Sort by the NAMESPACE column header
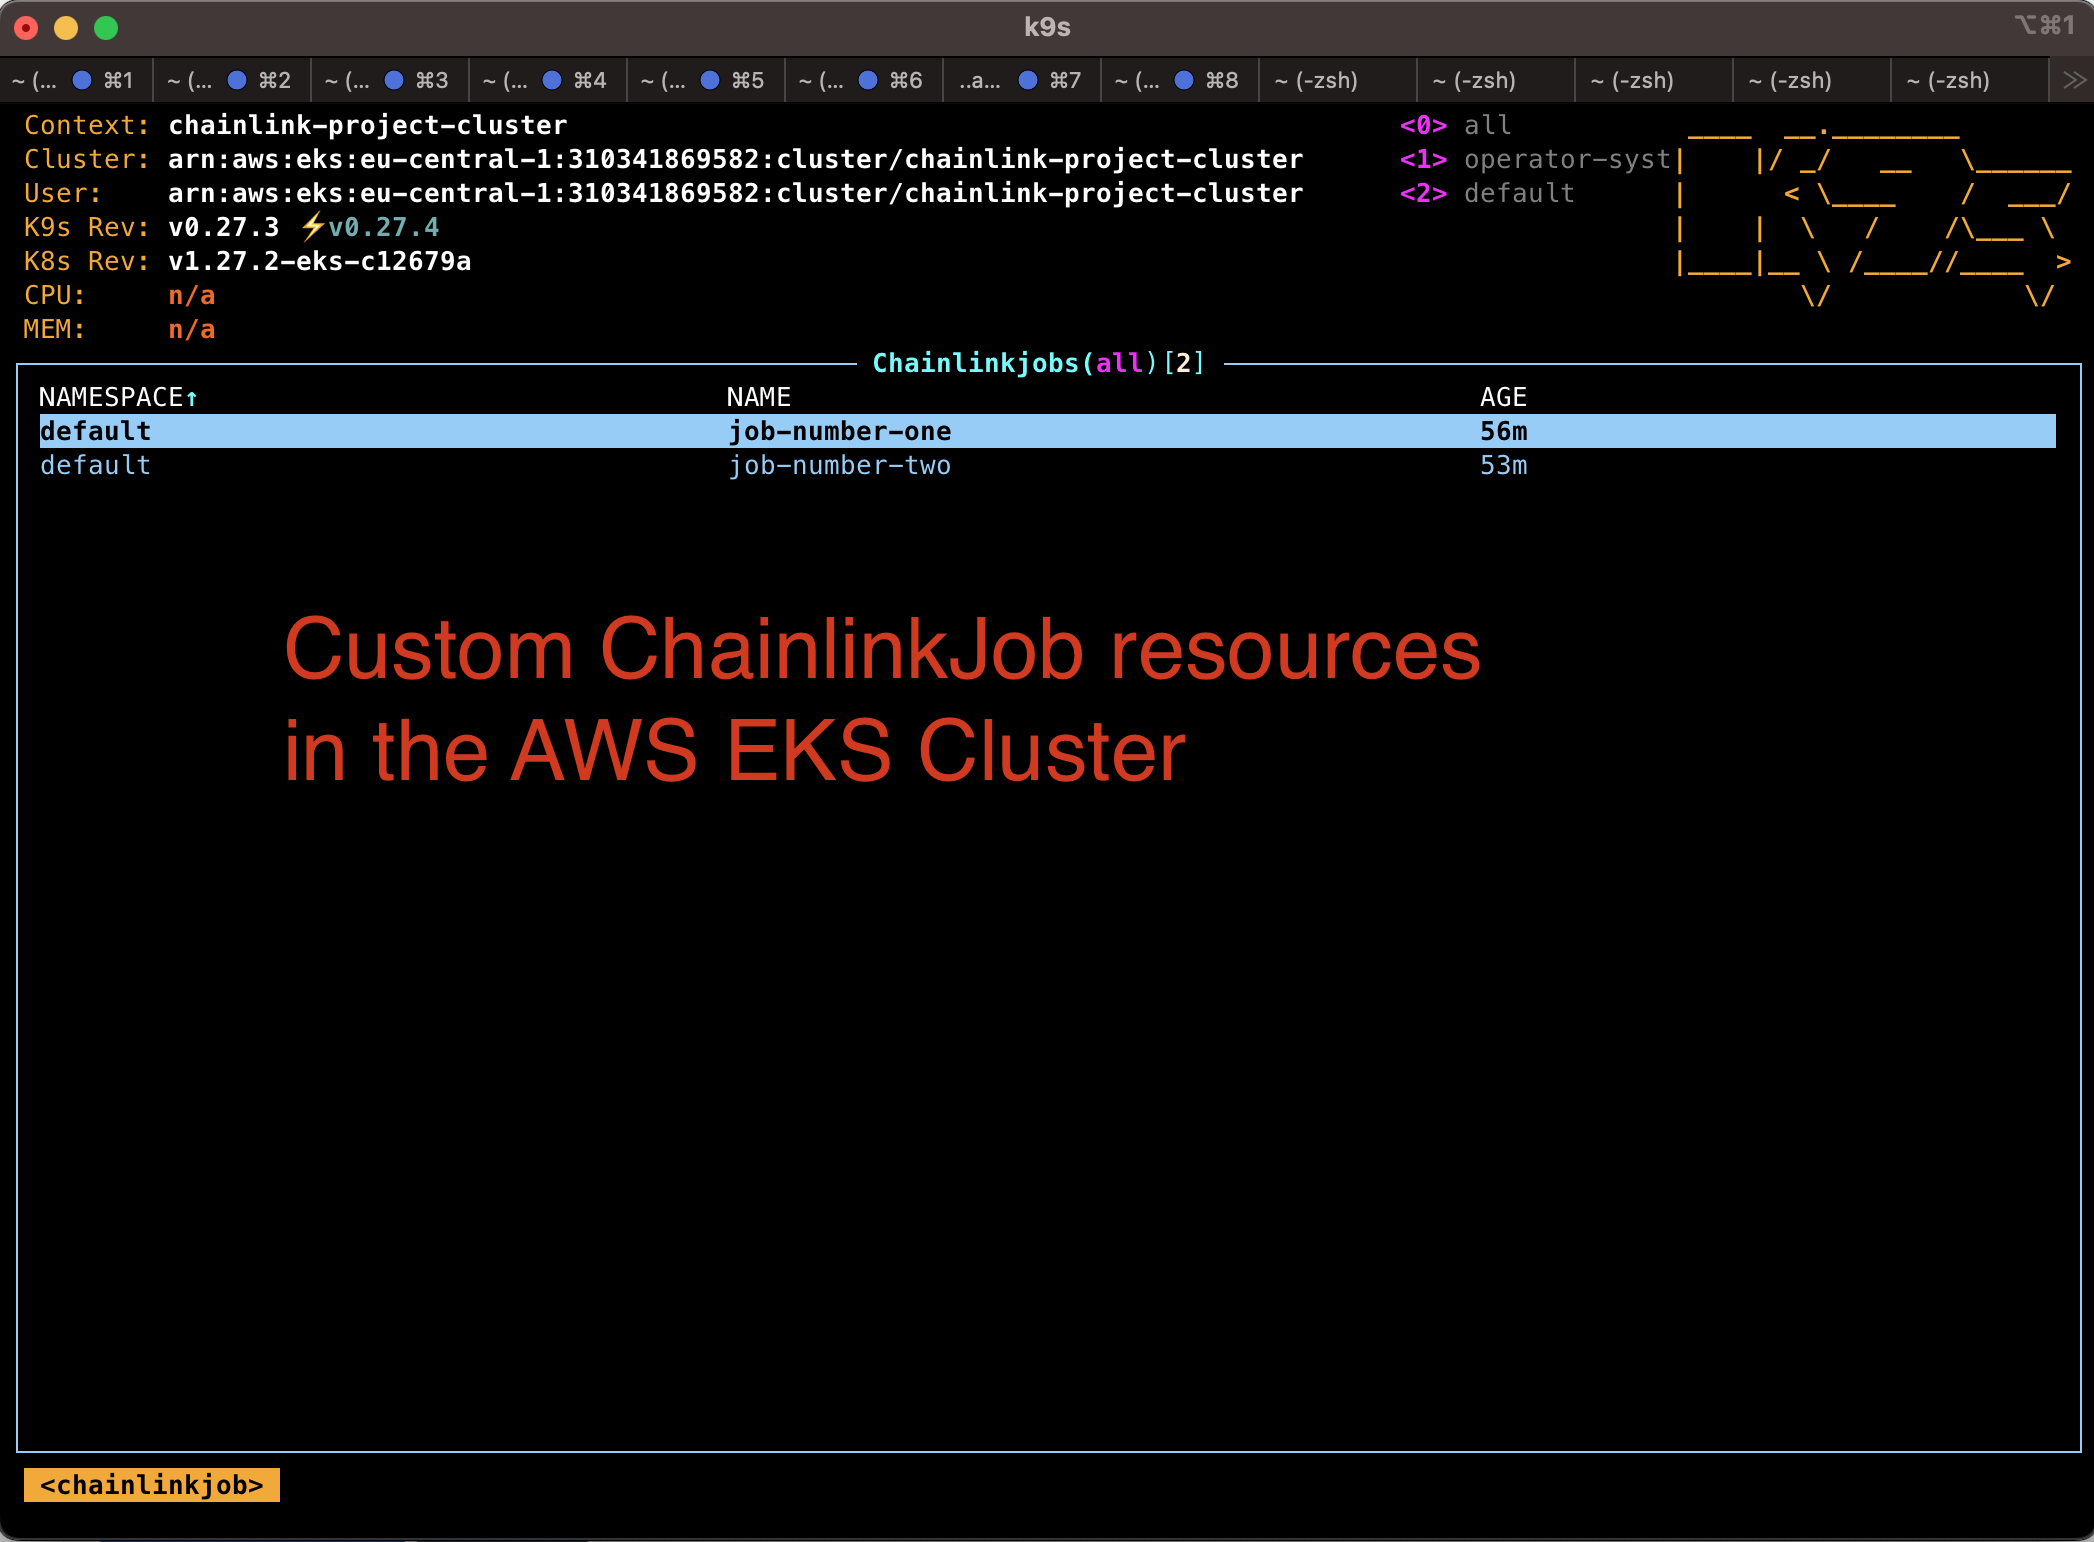This screenshot has width=2094, height=1542. [x=110, y=397]
